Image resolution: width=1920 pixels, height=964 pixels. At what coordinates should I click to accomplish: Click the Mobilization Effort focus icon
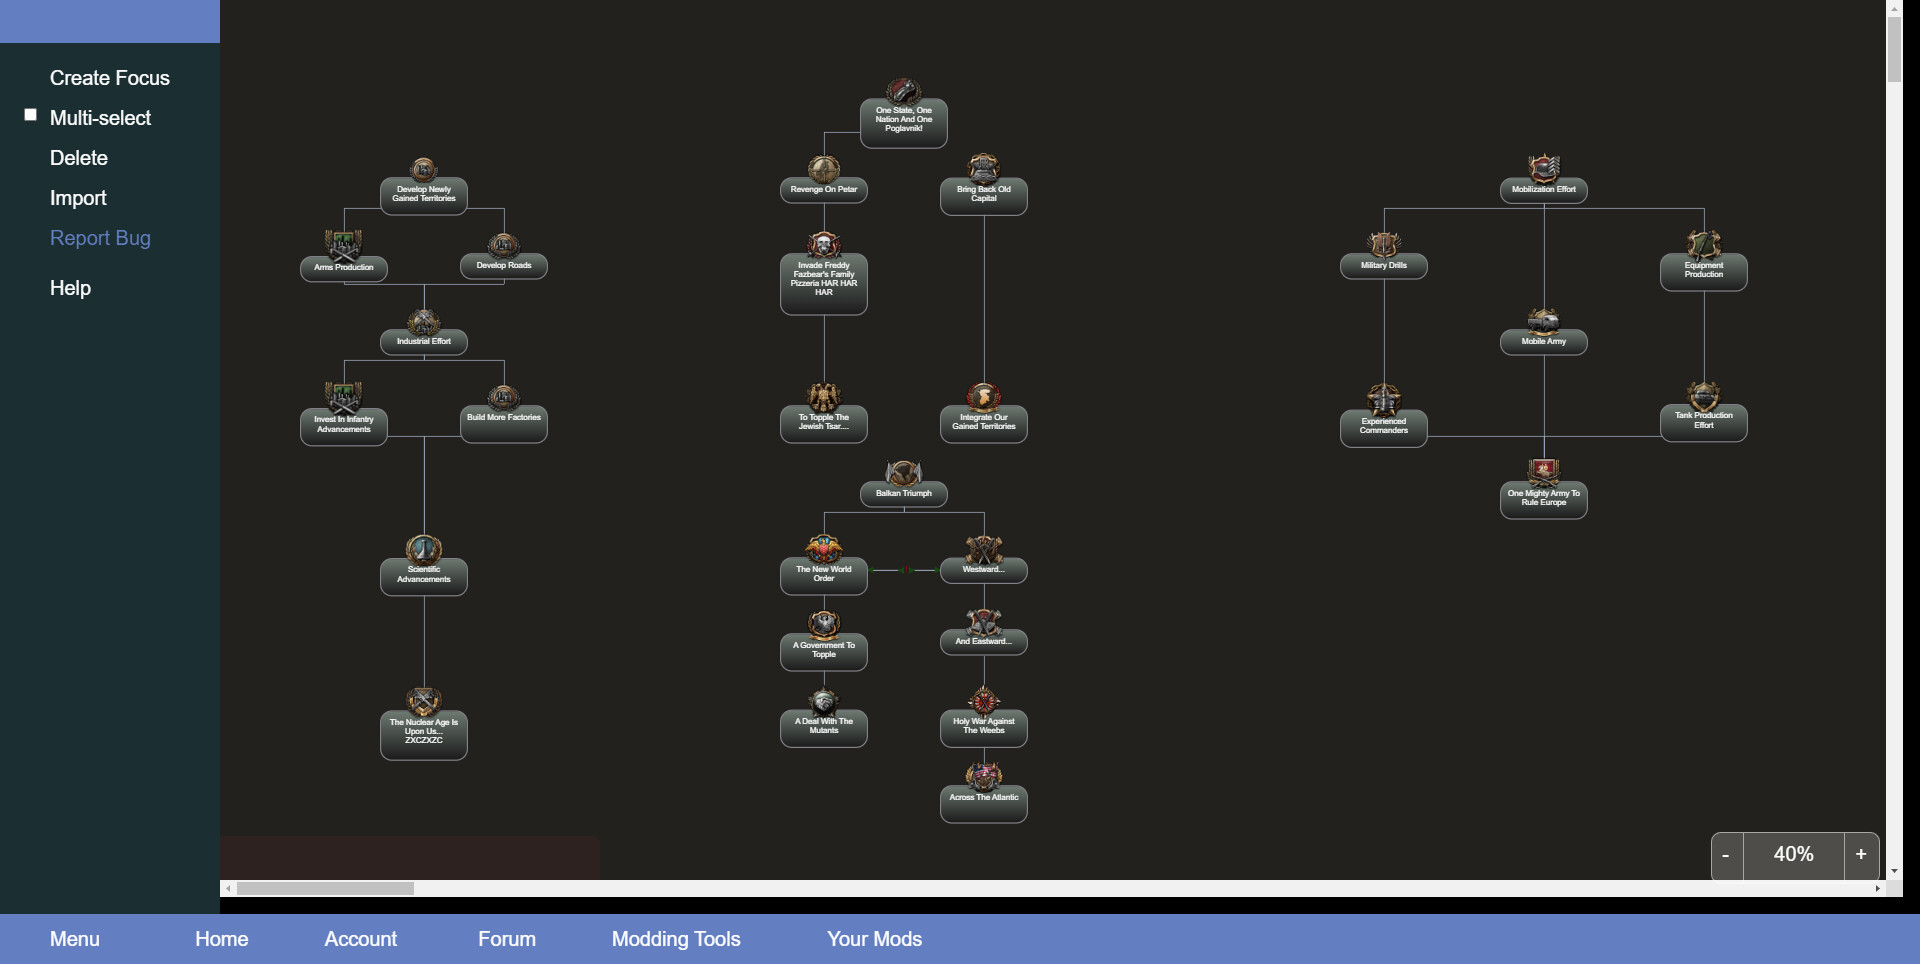point(1543,169)
